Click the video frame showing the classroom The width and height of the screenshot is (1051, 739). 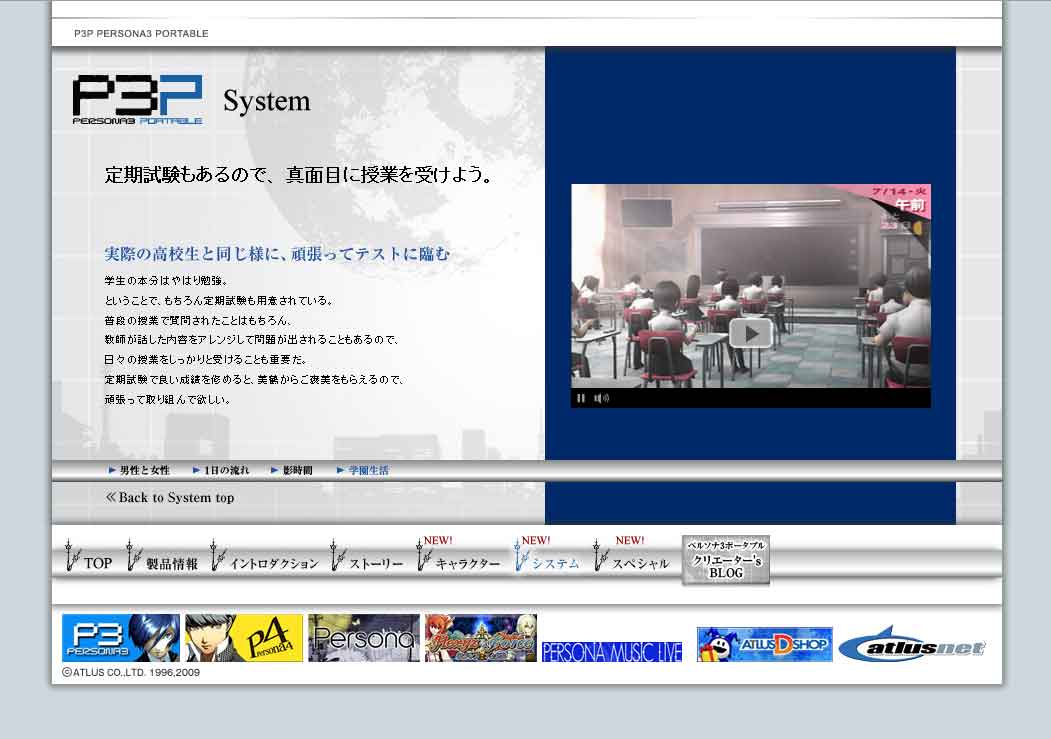coord(751,286)
